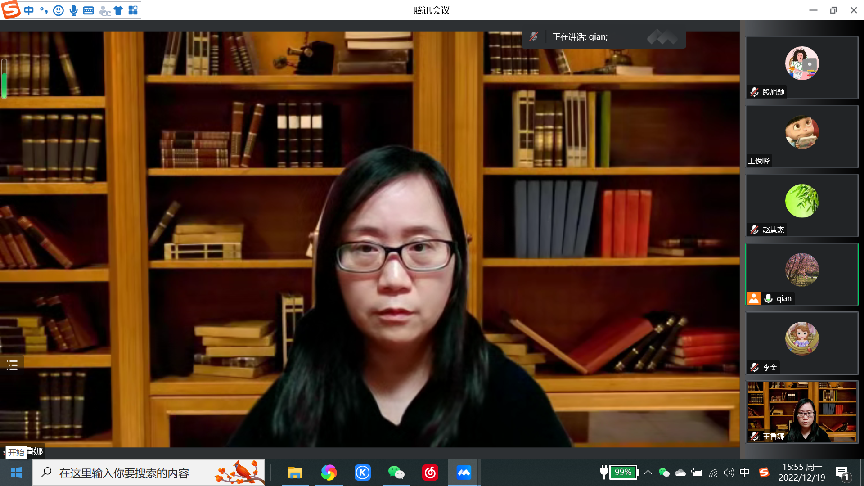Viewport: 864px width, 486px height.
Task: Open the Windows Start menu
Action: click(15, 472)
